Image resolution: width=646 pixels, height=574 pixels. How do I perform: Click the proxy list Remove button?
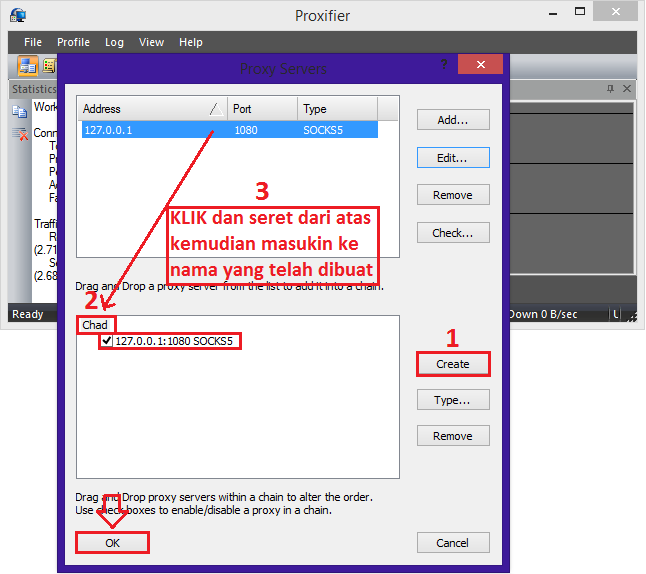453,195
